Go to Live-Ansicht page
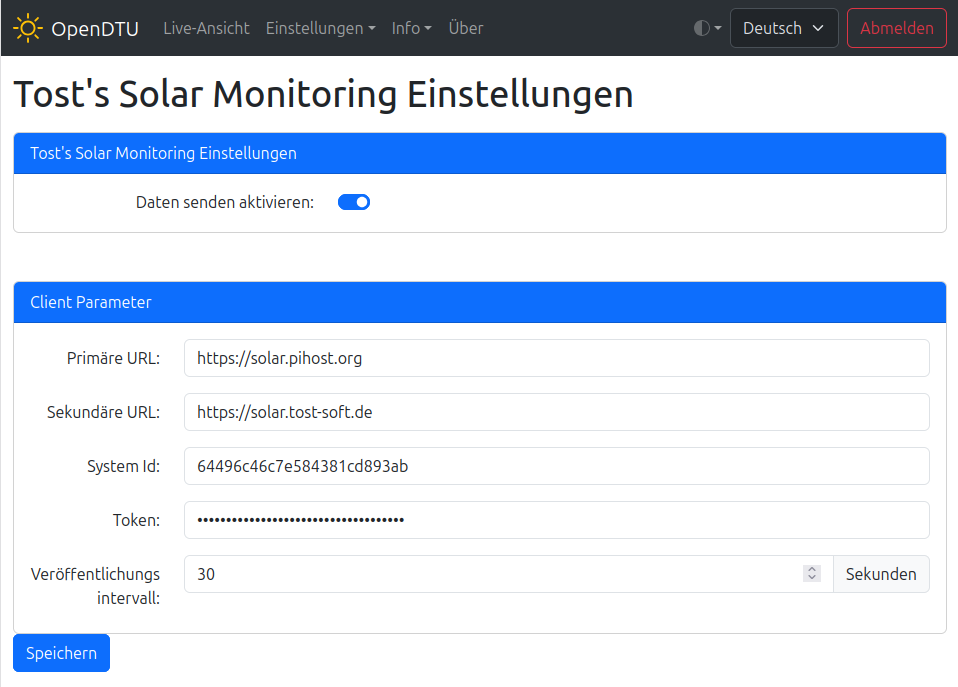 (x=206, y=28)
